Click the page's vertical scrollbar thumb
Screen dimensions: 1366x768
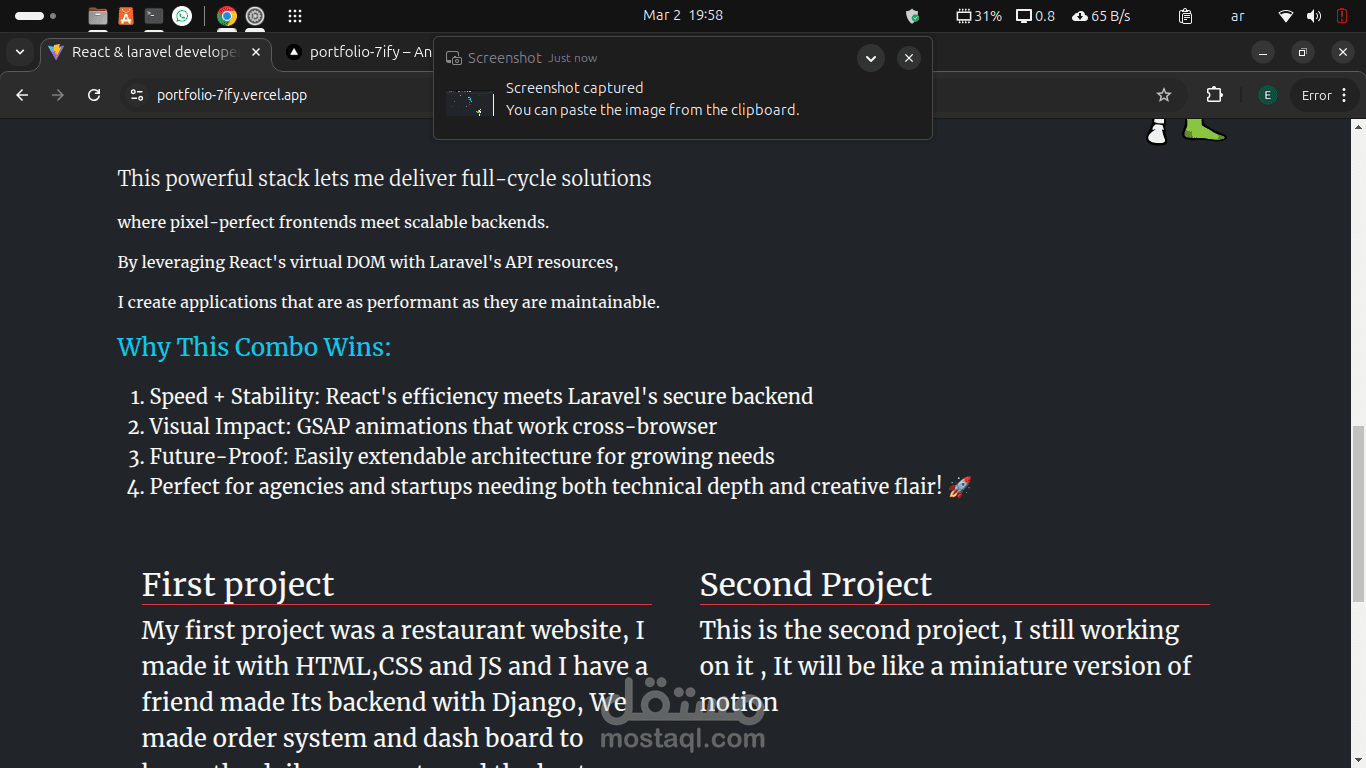click(x=1358, y=513)
